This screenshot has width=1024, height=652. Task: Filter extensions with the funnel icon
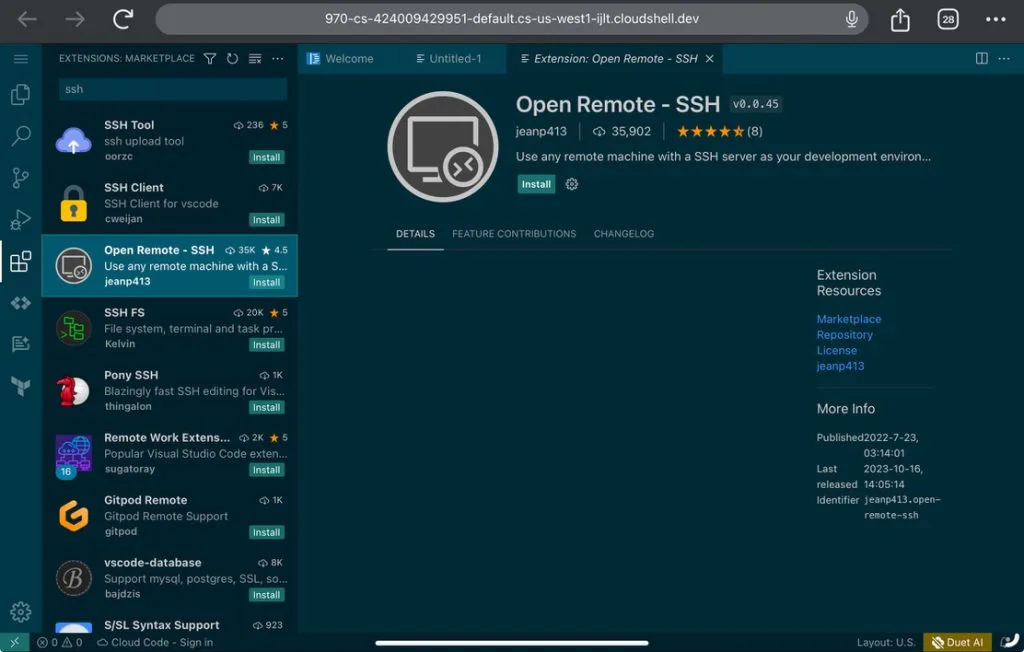pyautogui.click(x=210, y=59)
